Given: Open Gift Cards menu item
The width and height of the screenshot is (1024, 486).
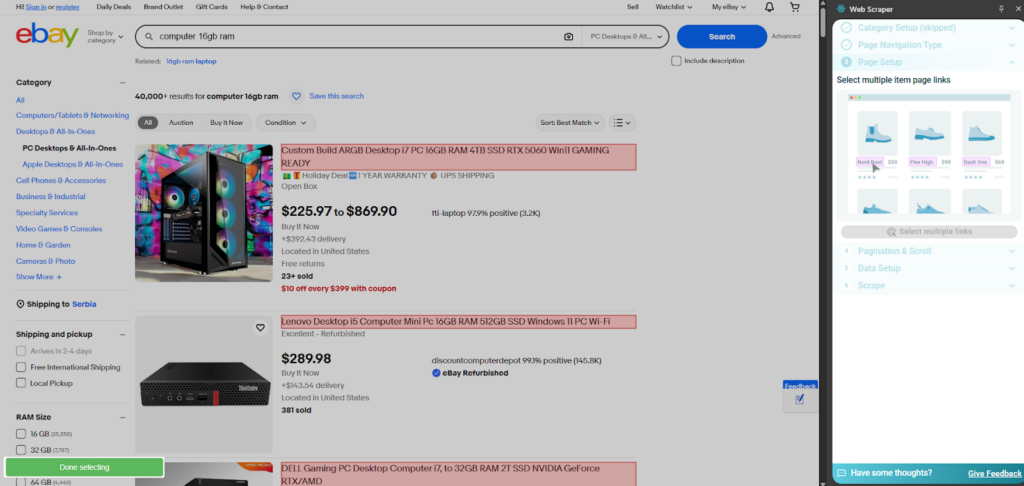Looking at the screenshot, I should (x=212, y=7).
